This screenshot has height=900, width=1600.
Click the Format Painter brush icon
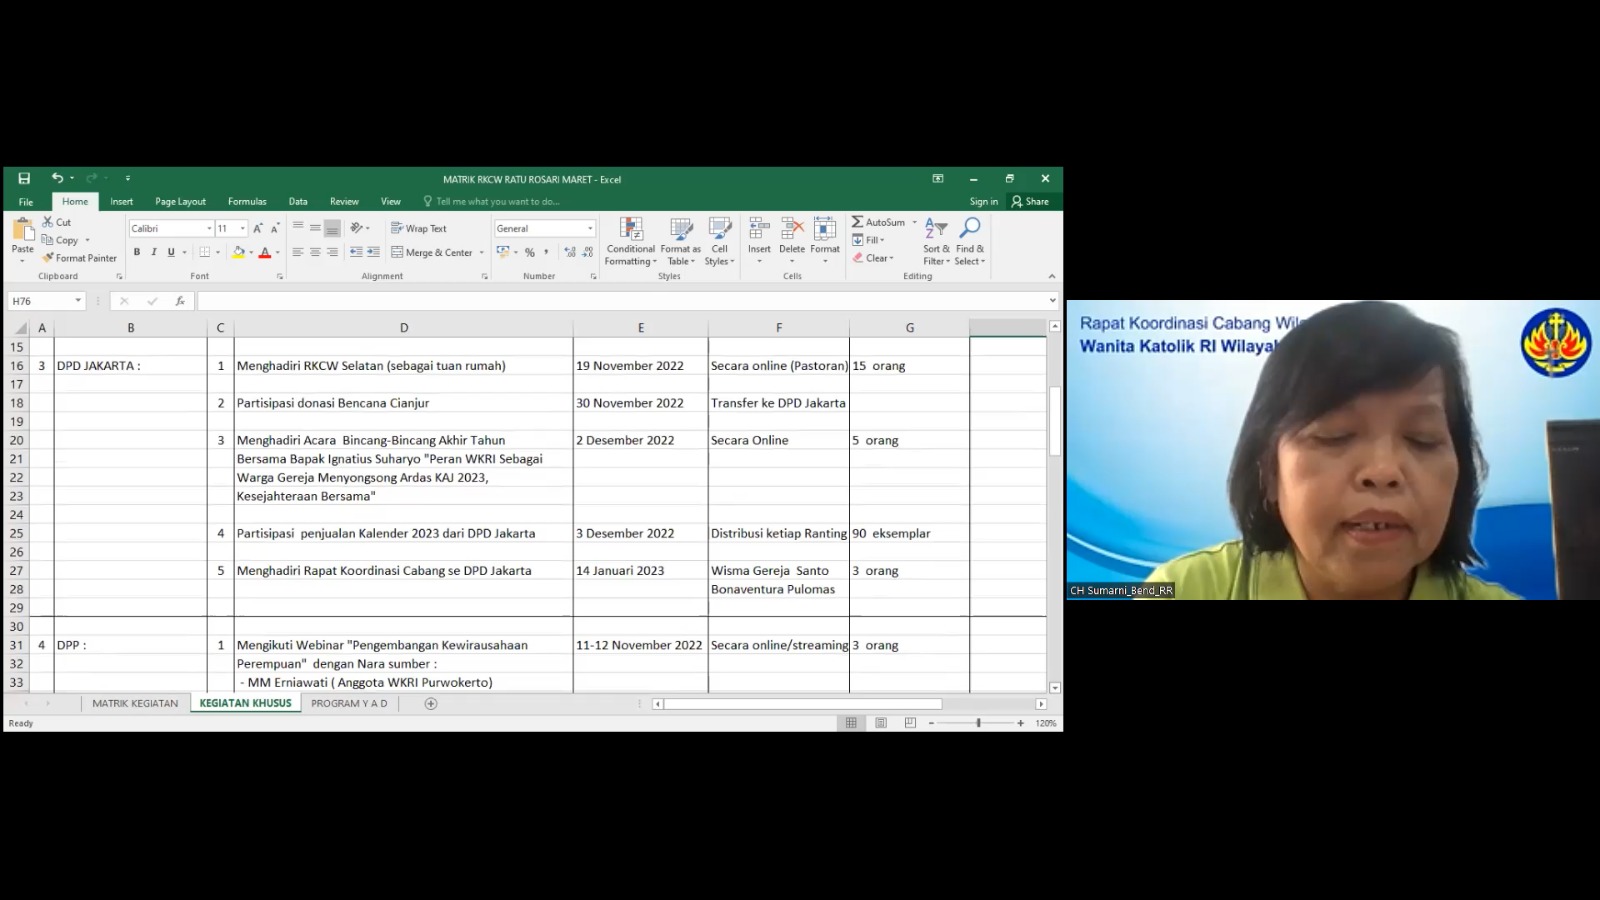click(48, 258)
